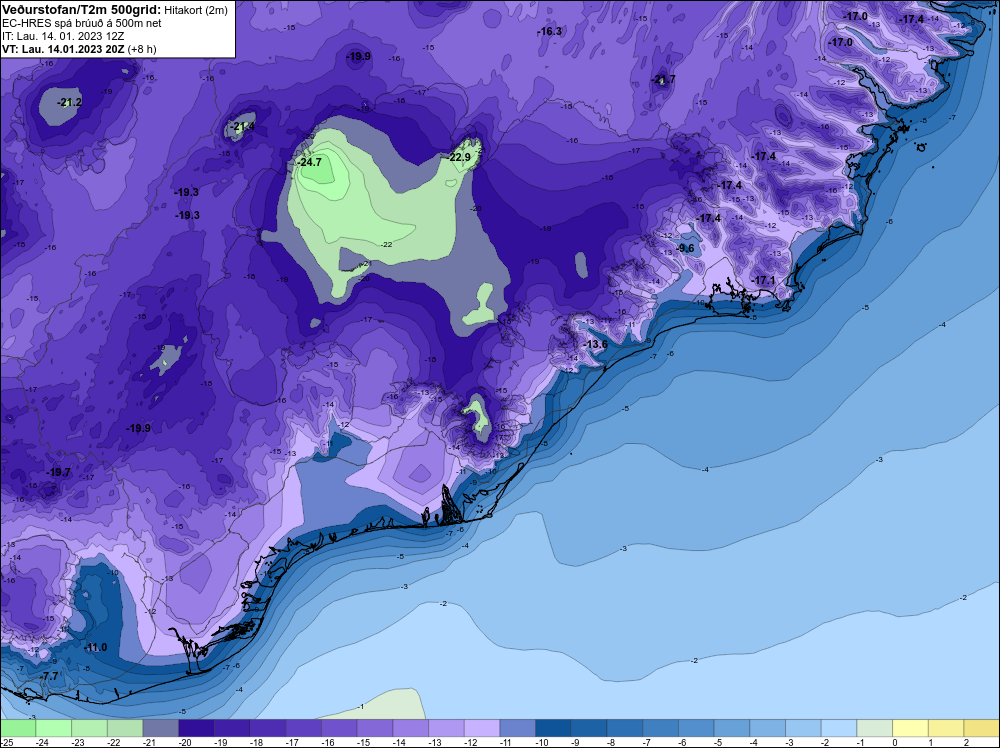Click the coldest temperature label -24.7

(310, 163)
